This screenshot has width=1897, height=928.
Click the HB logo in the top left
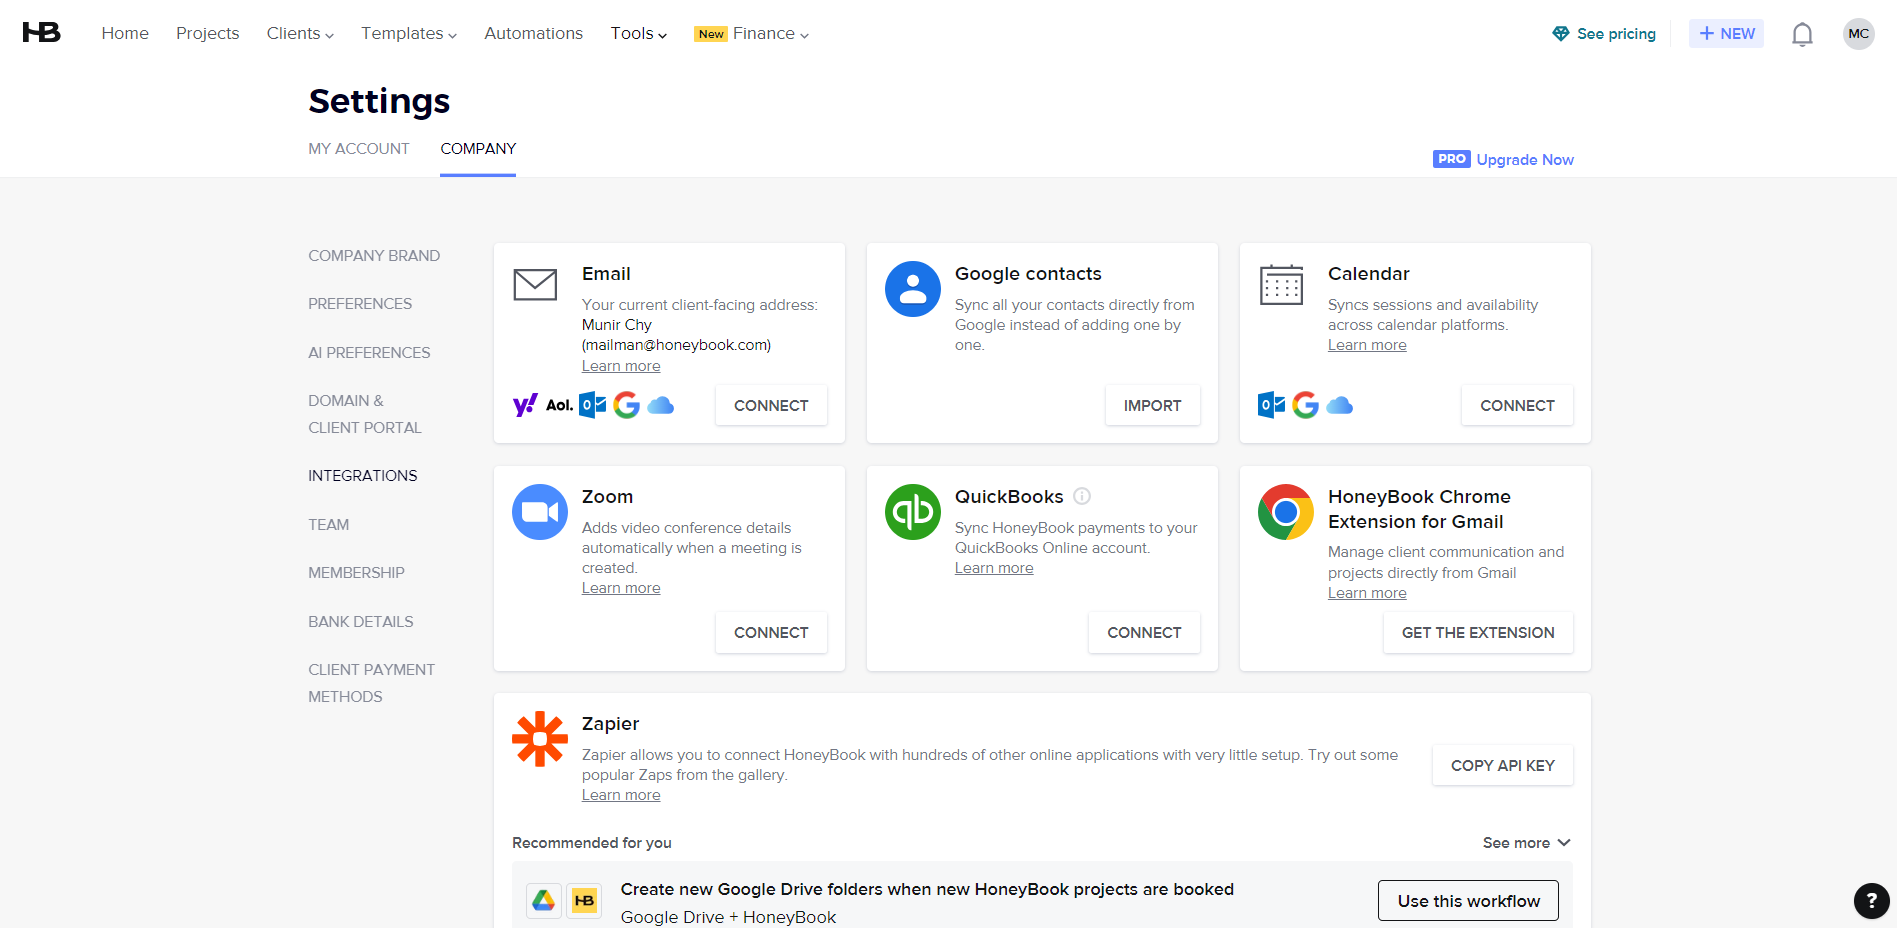(x=39, y=32)
